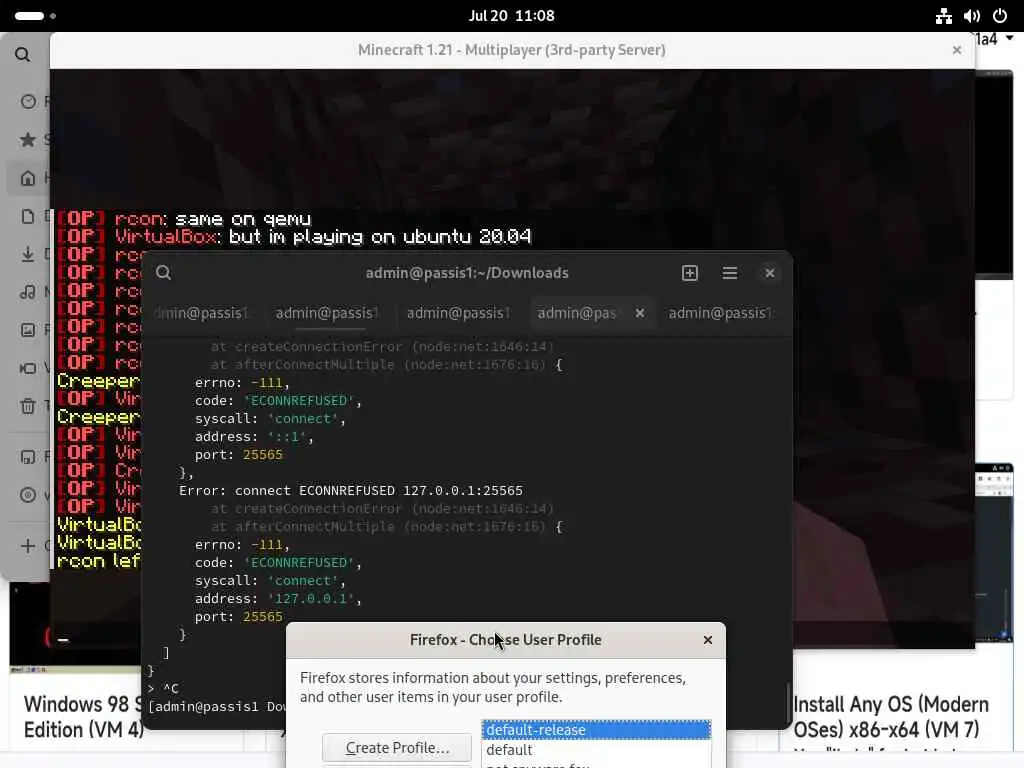Viewport: 1024px width, 768px height.
Task: Close the terminal window
Action: tap(770, 273)
